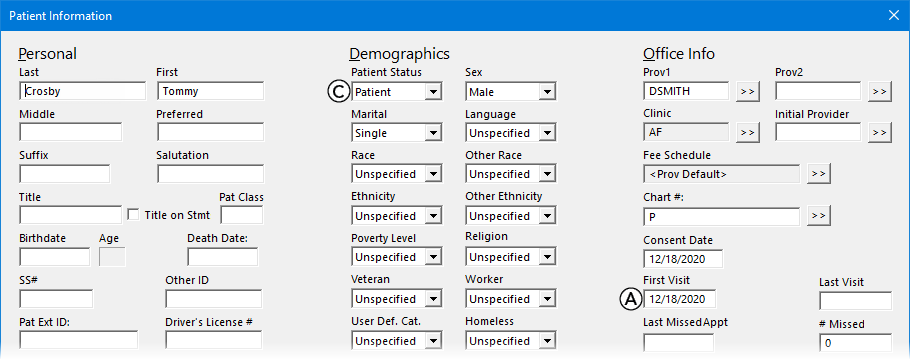Open the Sex dropdown showing Male
This screenshot has width=910, height=360.
click(547, 92)
